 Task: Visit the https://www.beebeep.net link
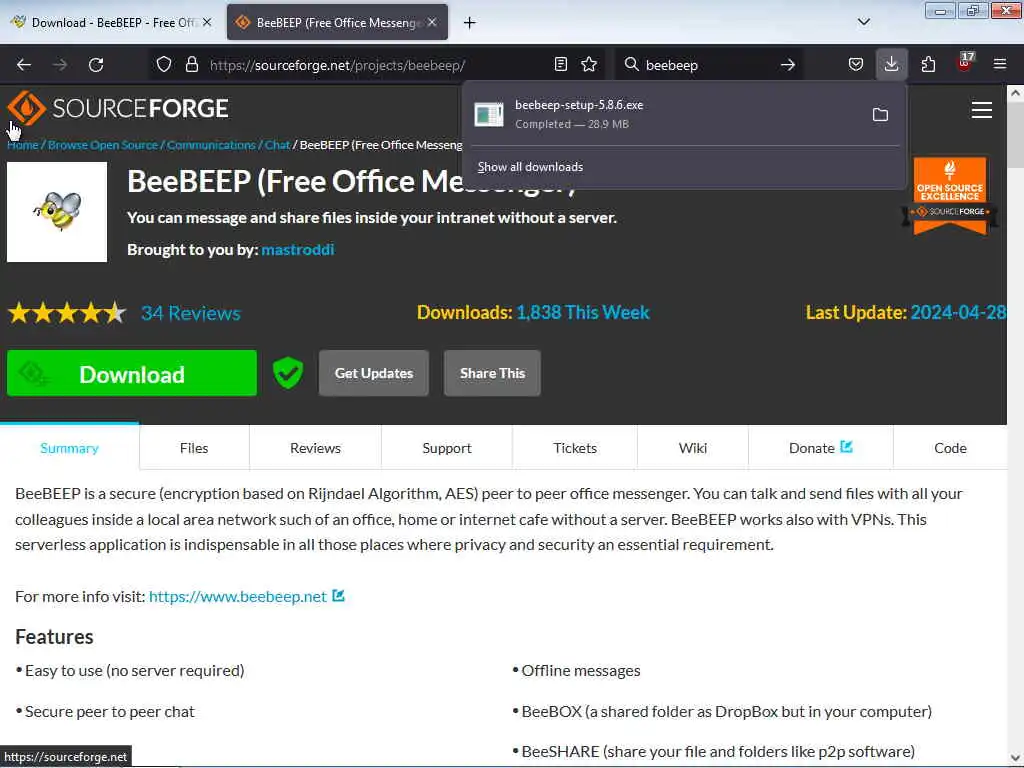pyautogui.click(x=238, y=596)
